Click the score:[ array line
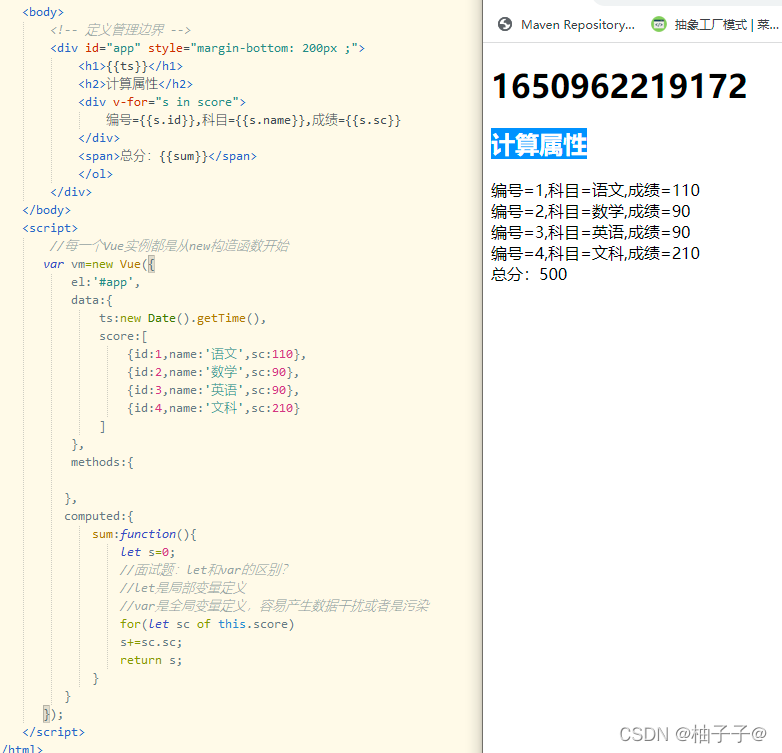Image resolution: width=782 pixels, height=753 pixels. (123, 336)
